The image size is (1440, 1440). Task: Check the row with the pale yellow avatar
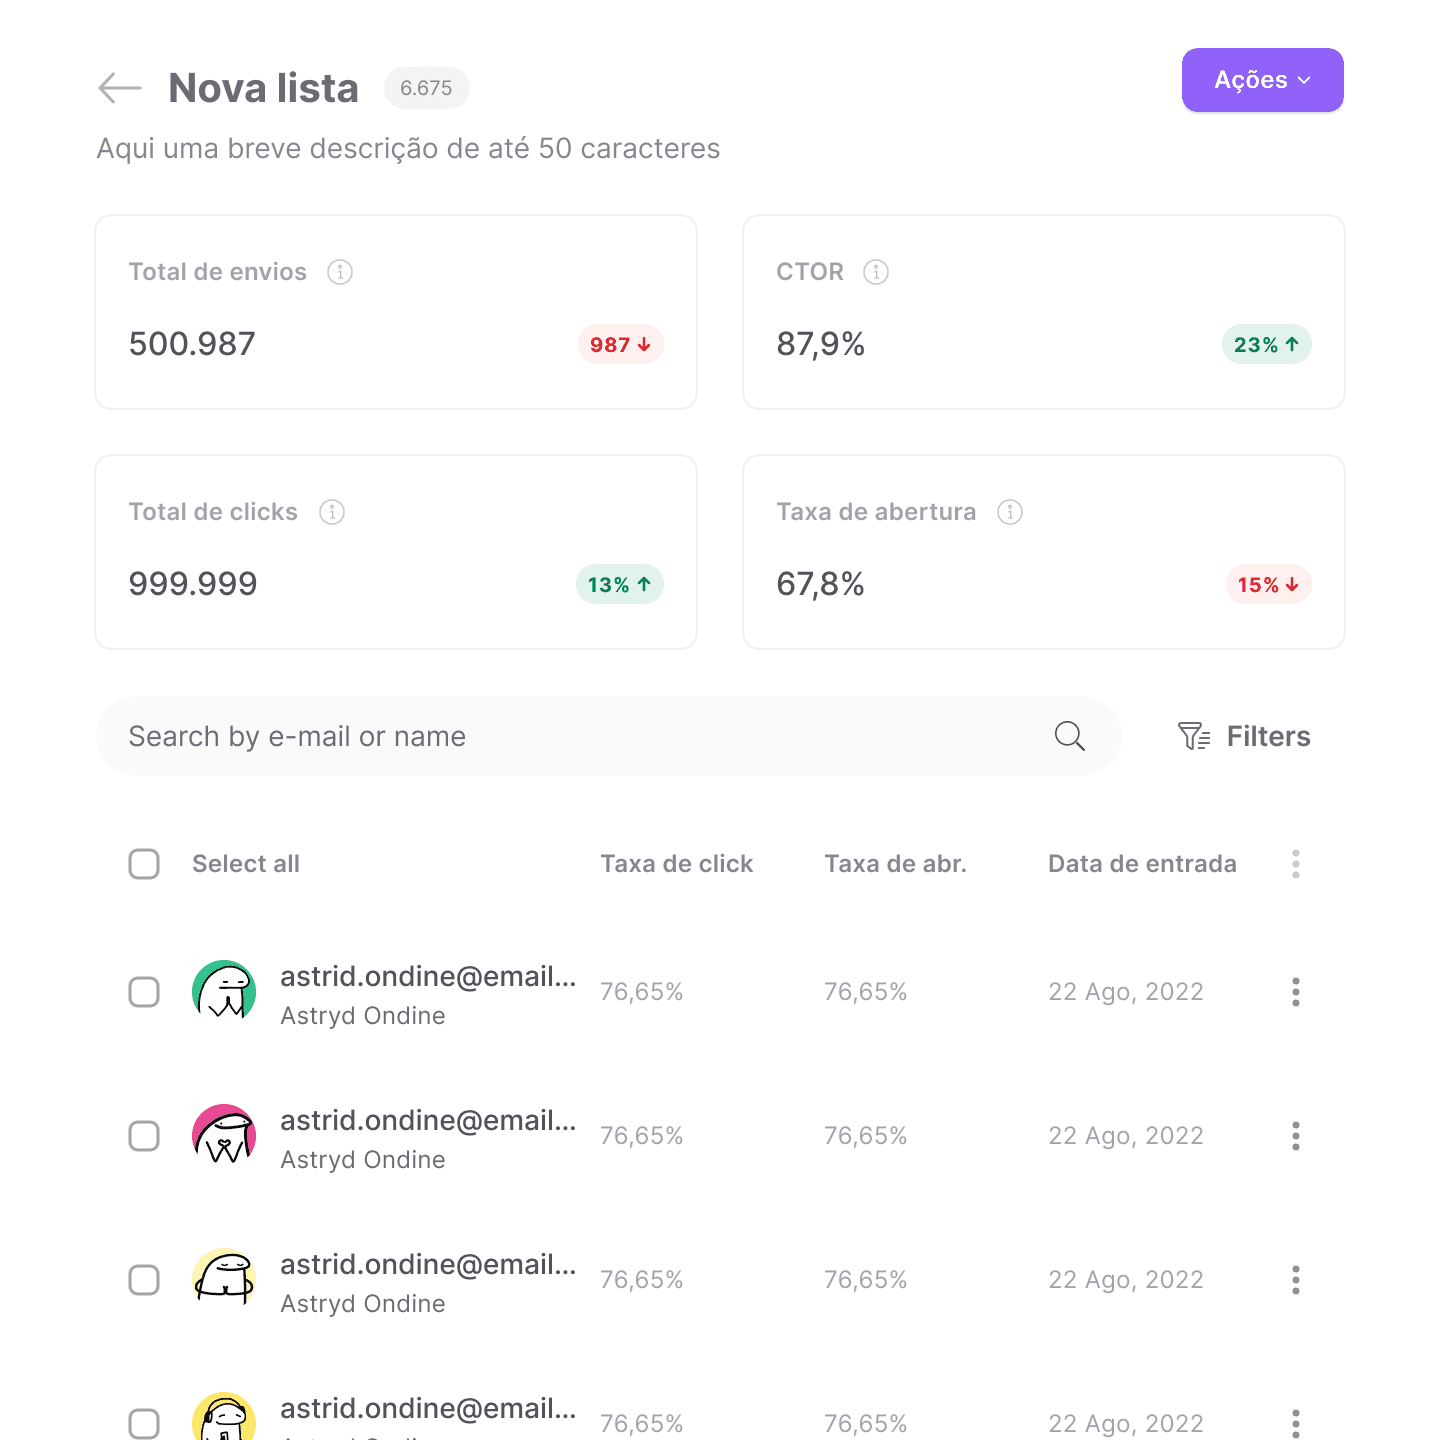[x=144, y=1280]
